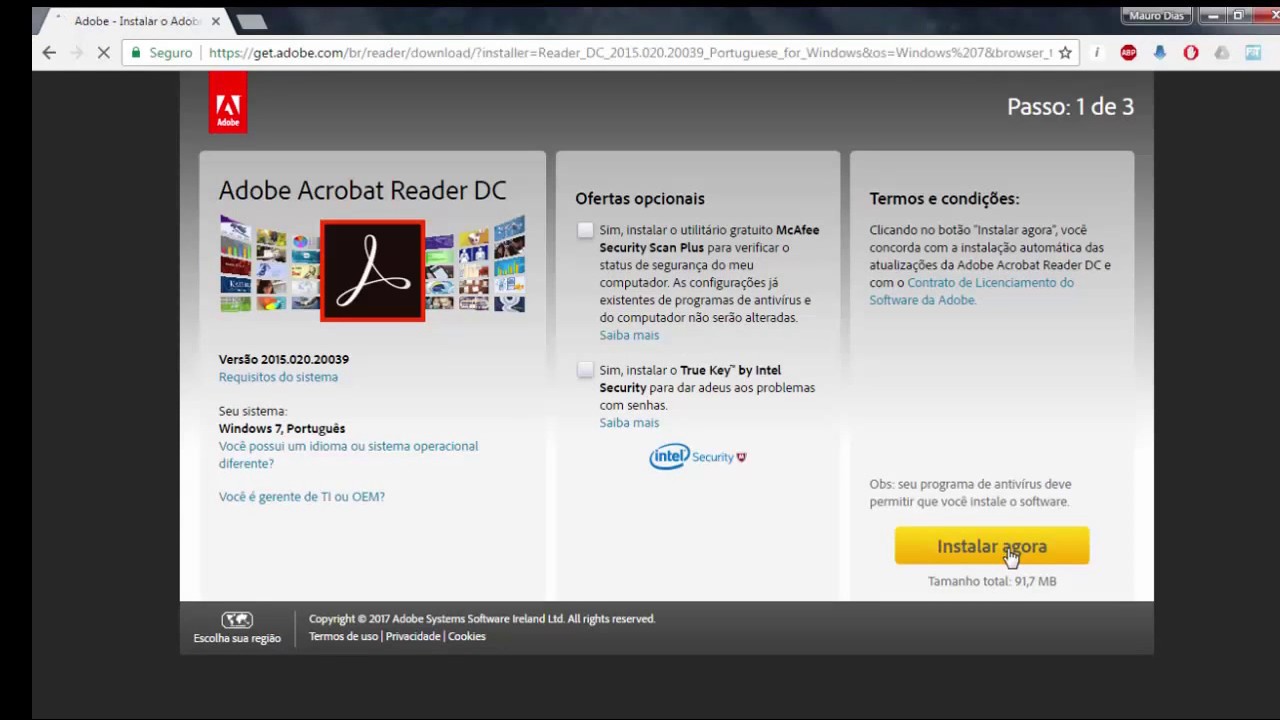Check the True Key by Intel Security offer

(x=585, y=370)
